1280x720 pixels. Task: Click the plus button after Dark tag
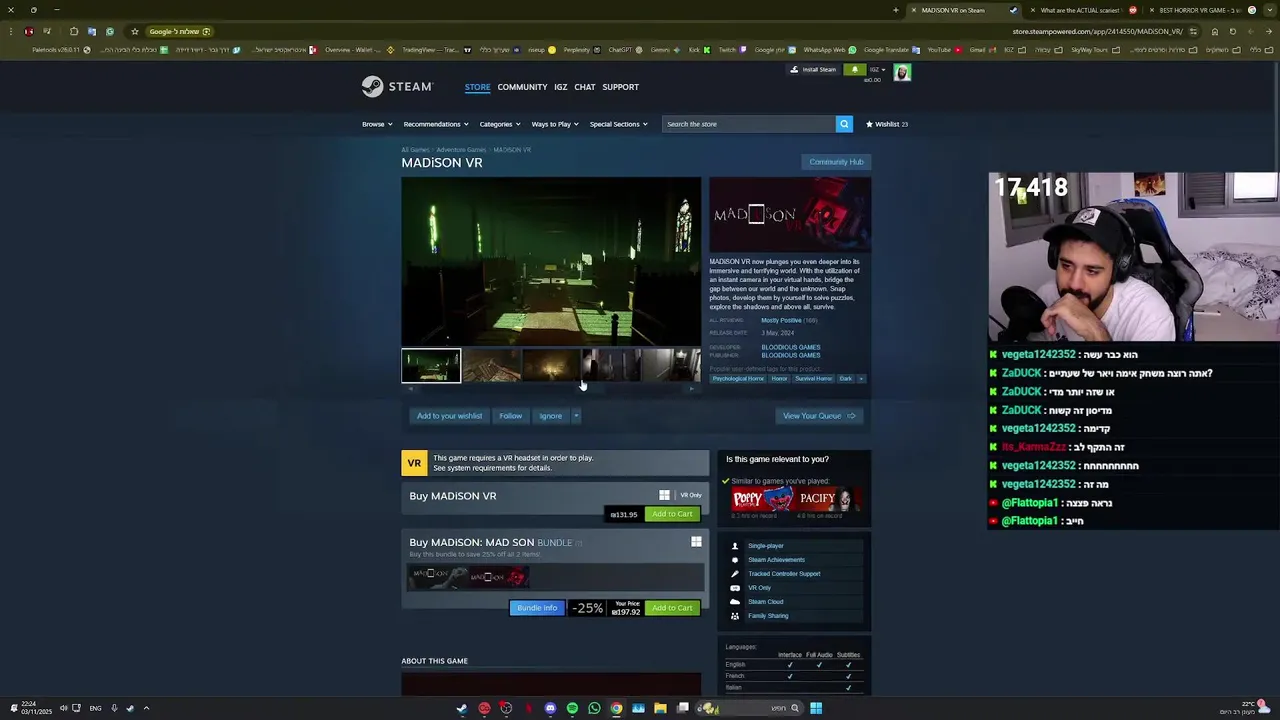tap(861, 379)
